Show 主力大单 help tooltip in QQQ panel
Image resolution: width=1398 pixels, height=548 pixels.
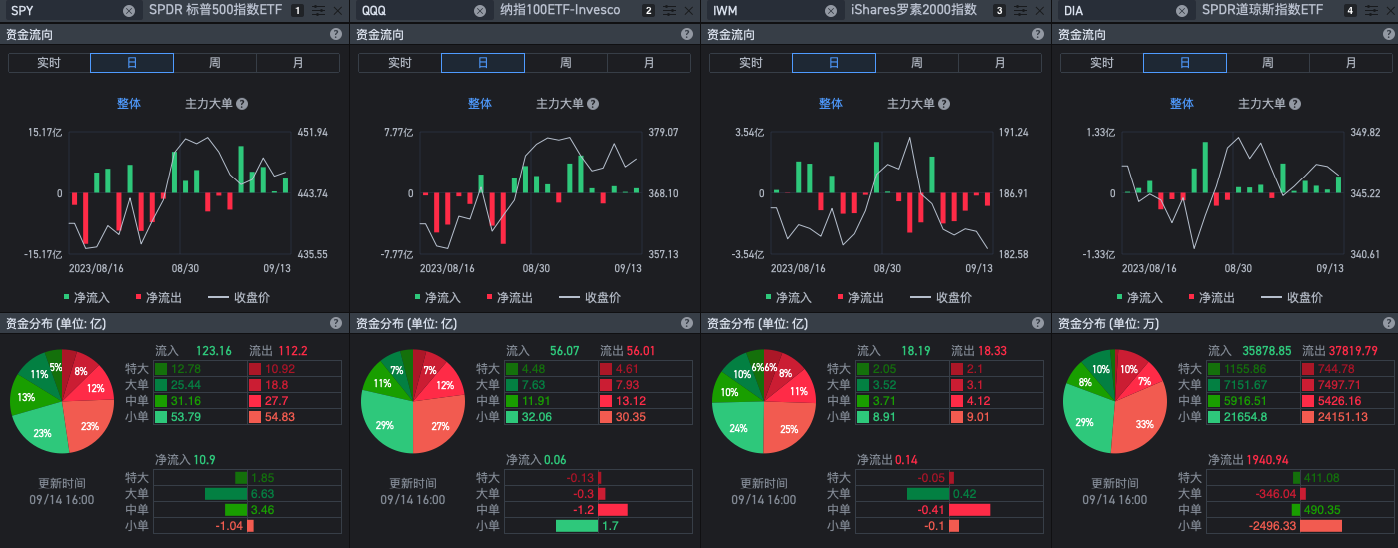[593, 104]
